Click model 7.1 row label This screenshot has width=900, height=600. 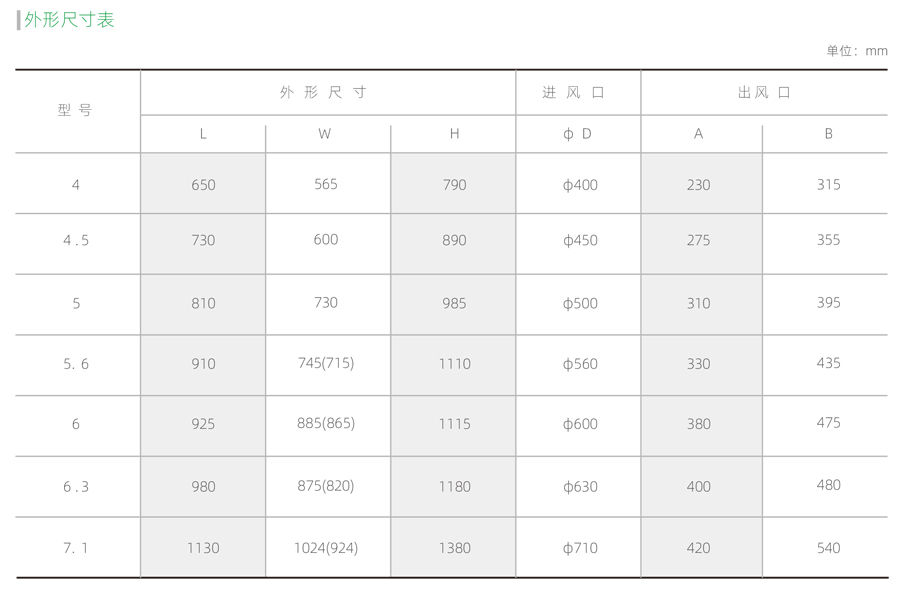pyautogui.click(x=76, y=548)
